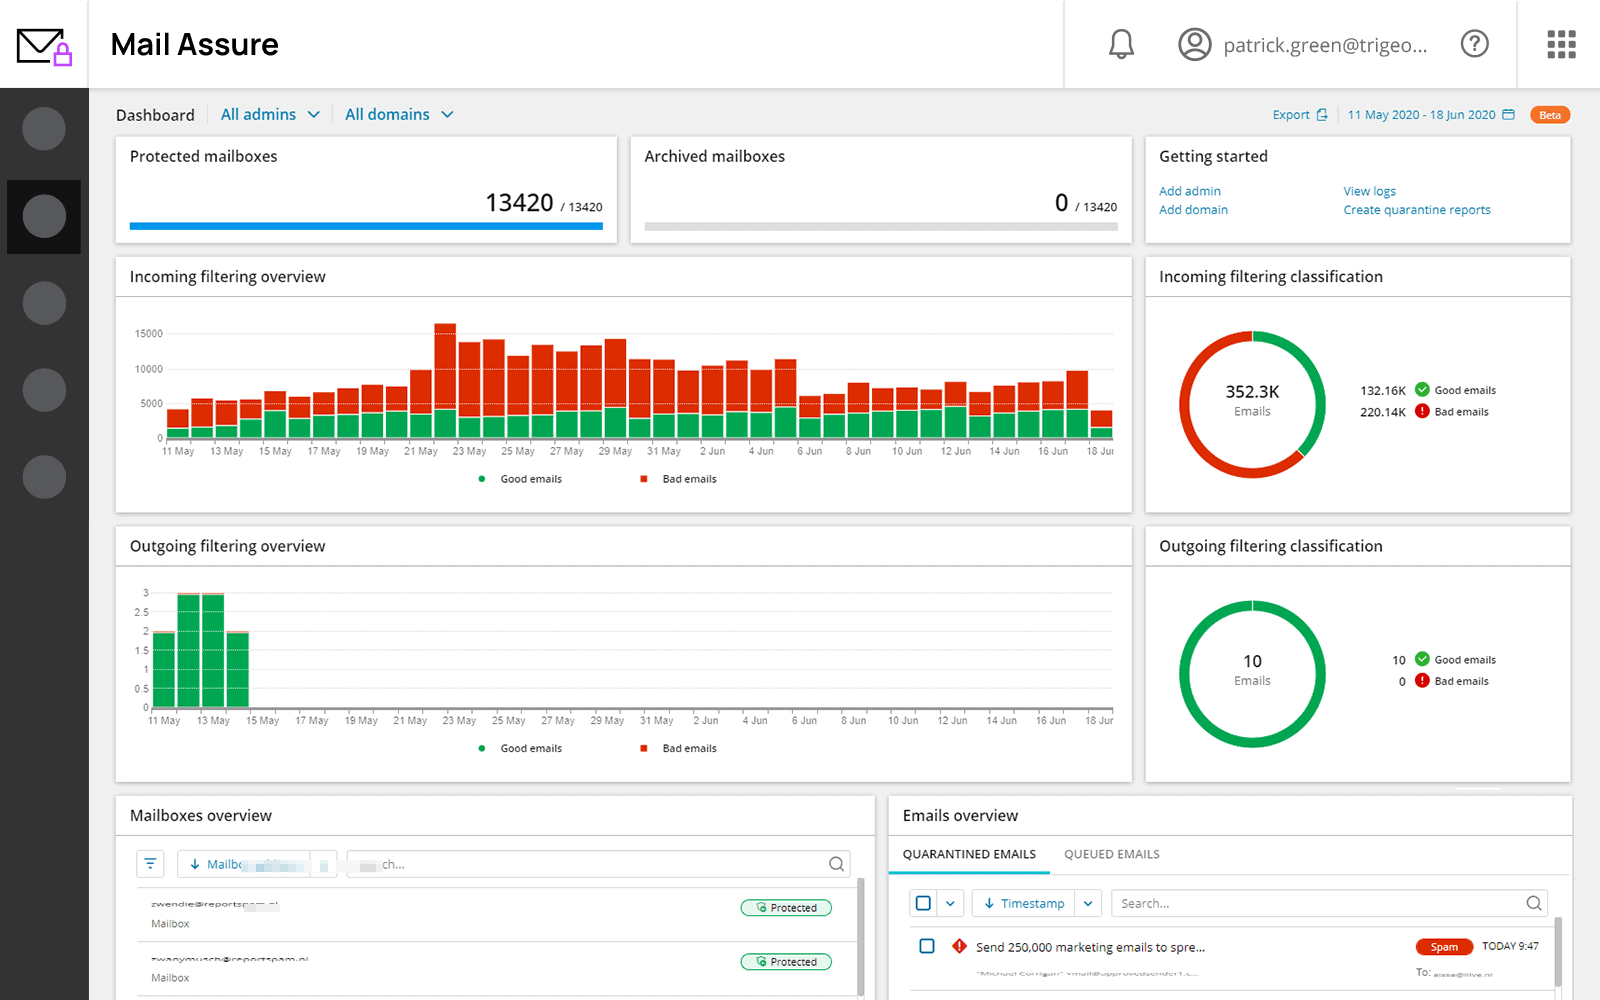1600x1000 pixels.
Task: Open the help question mark icon
Action: point(1474,44)
